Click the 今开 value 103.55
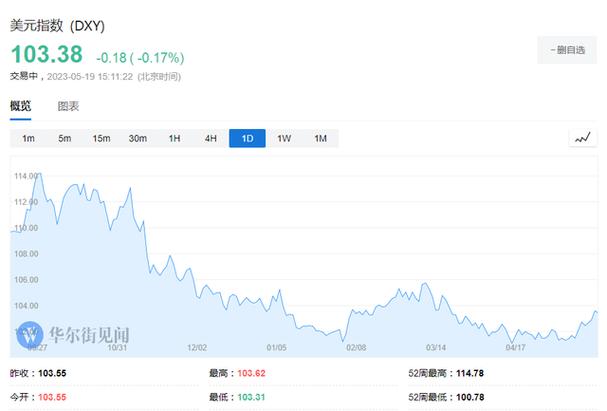The image size is (607, 411). 52,397
